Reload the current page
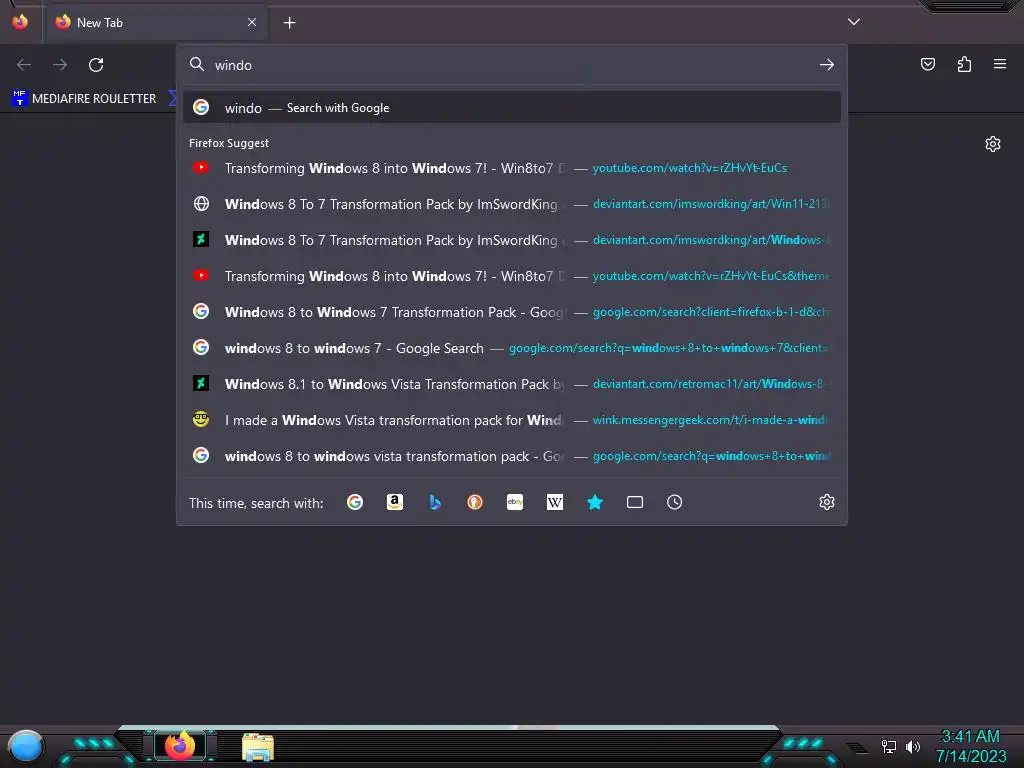1024x768 pixels. [x=96, y=65]
